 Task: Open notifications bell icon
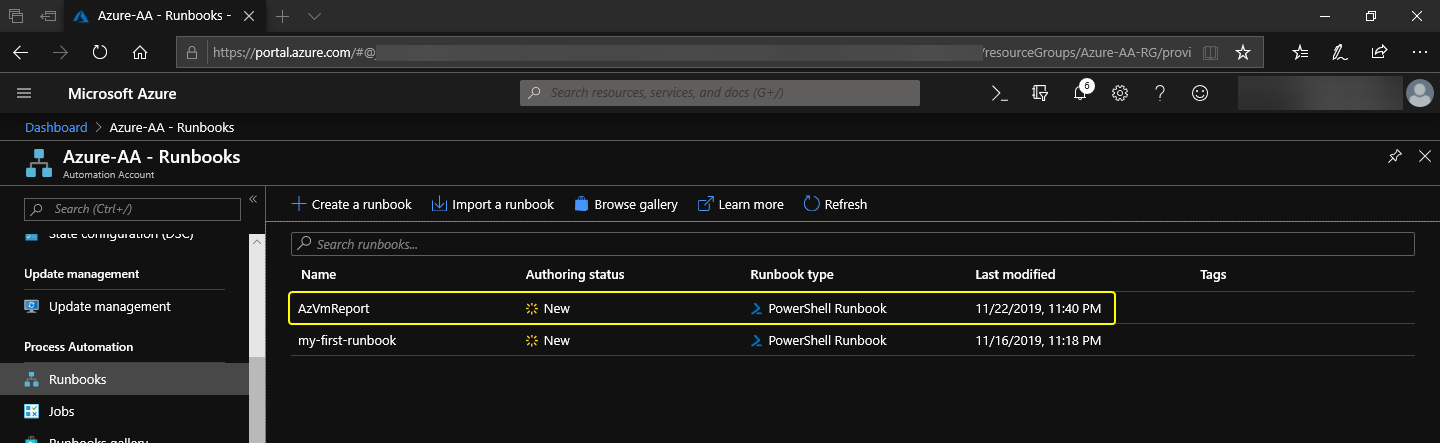[x=1080, y=93]
